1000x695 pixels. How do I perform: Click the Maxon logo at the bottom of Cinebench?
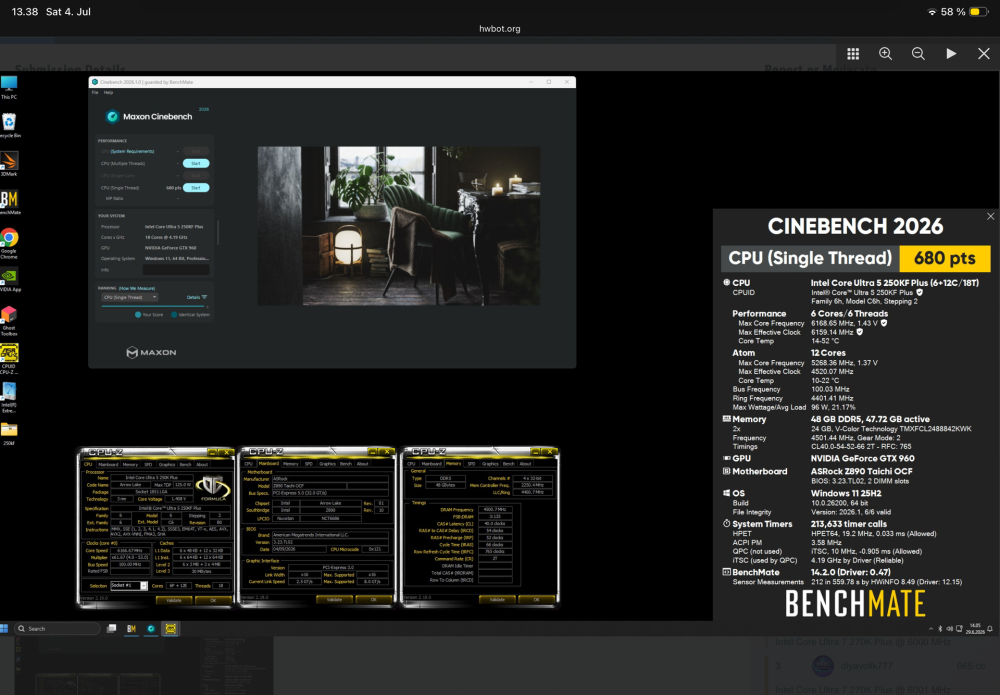click(x=151, y=352)
